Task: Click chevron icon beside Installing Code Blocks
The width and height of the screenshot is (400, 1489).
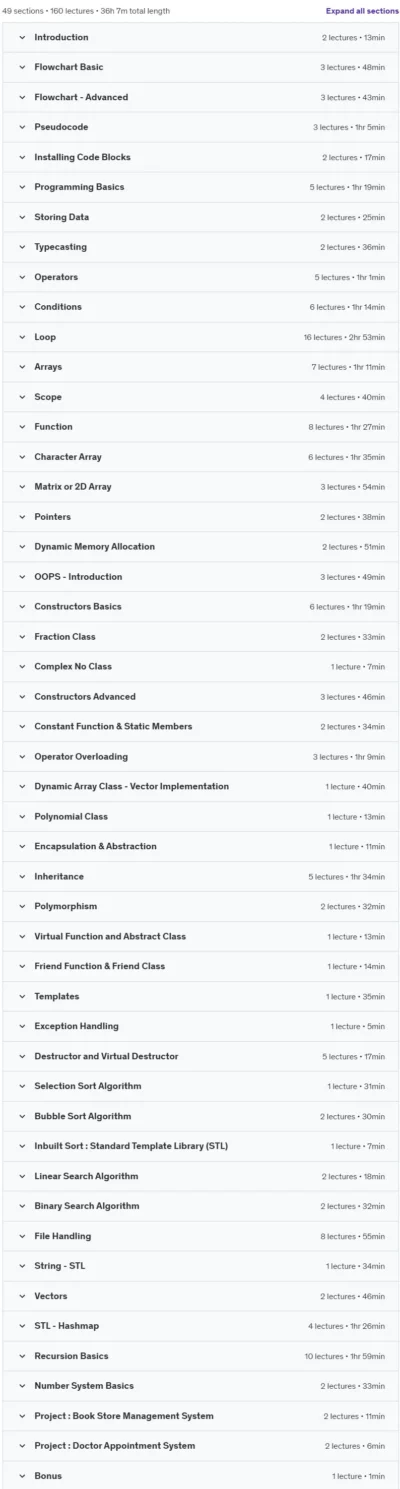Action: click(22, 157)
